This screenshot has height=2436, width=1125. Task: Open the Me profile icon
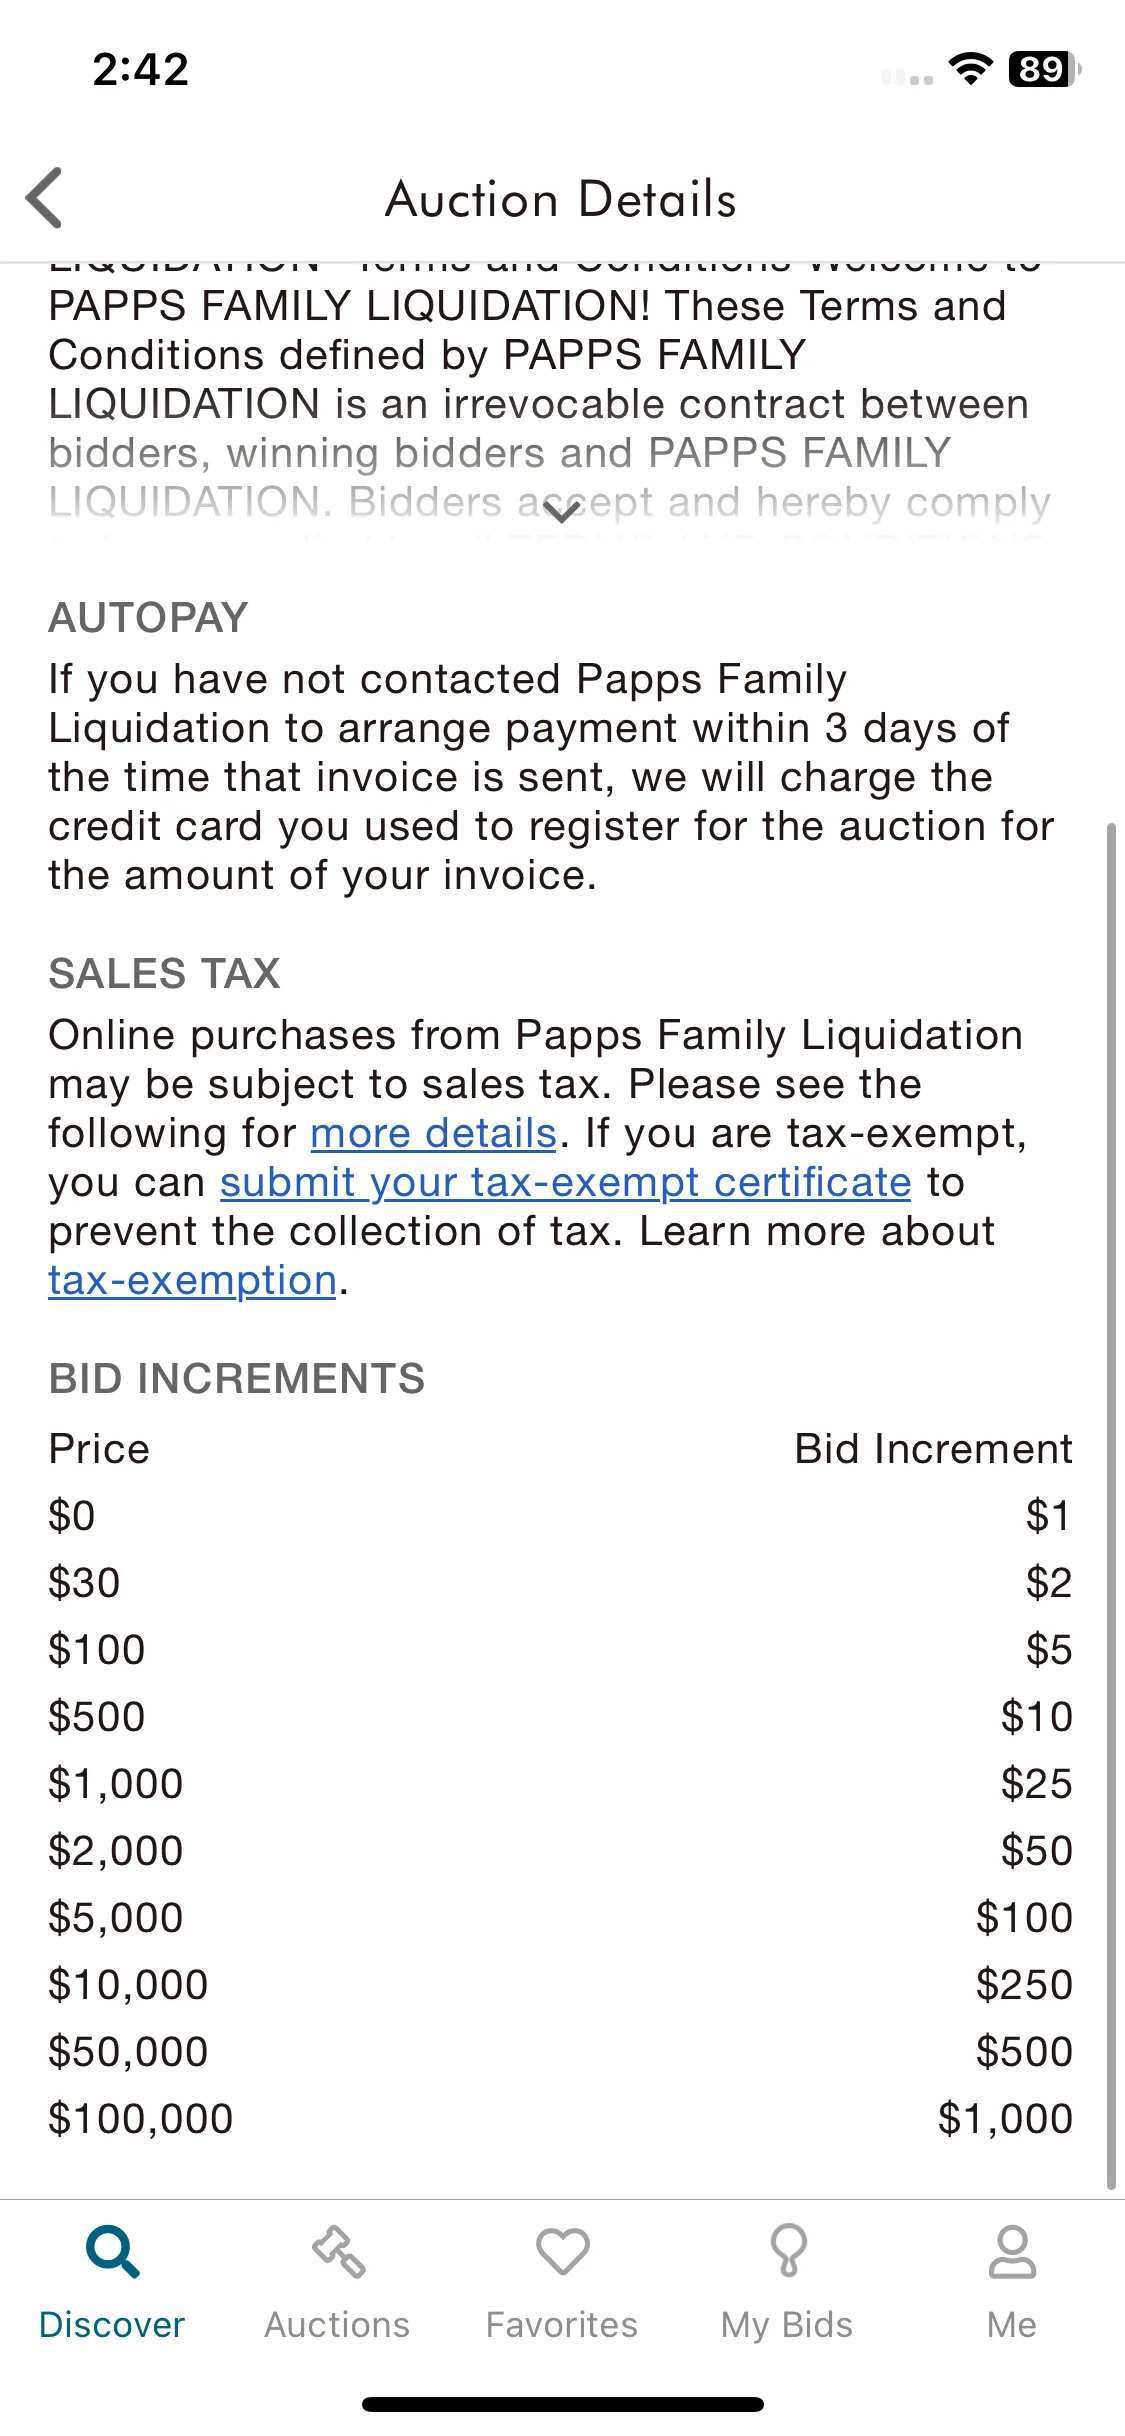[x=1012, y=2251]
